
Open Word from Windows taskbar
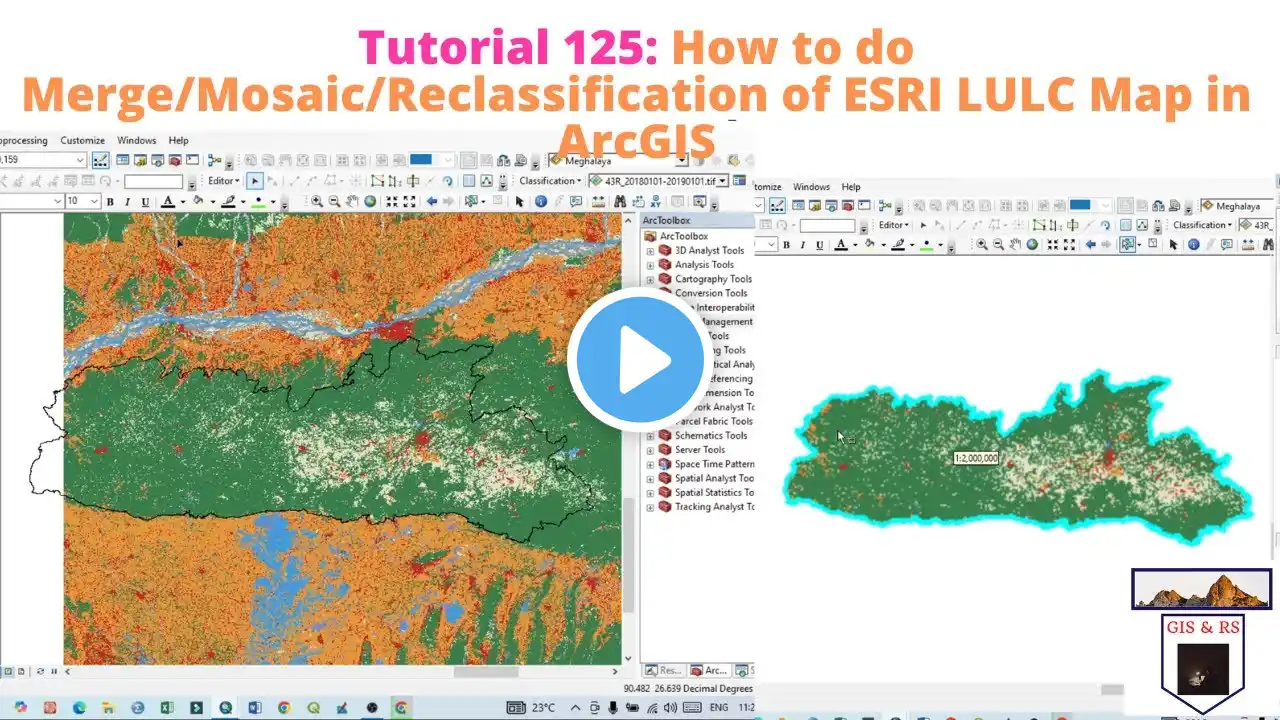point(255,707)
